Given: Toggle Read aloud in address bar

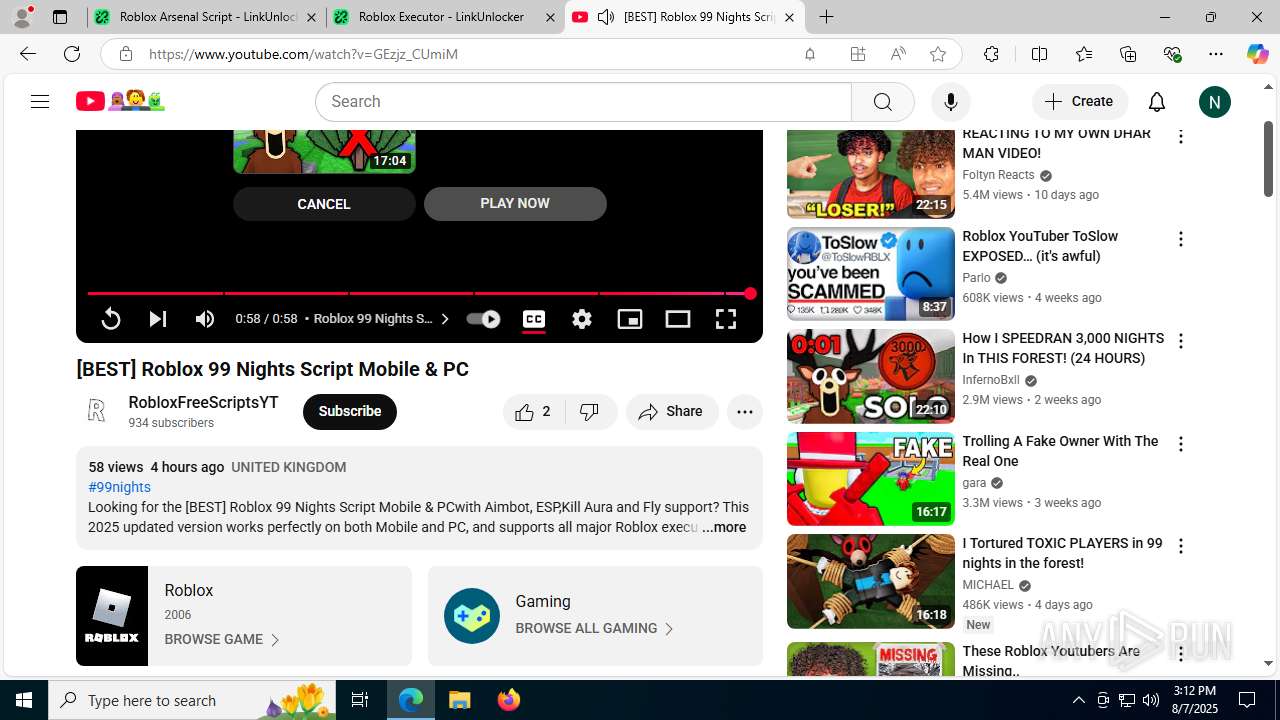Looking at the screenshot, I should [898, 54].
